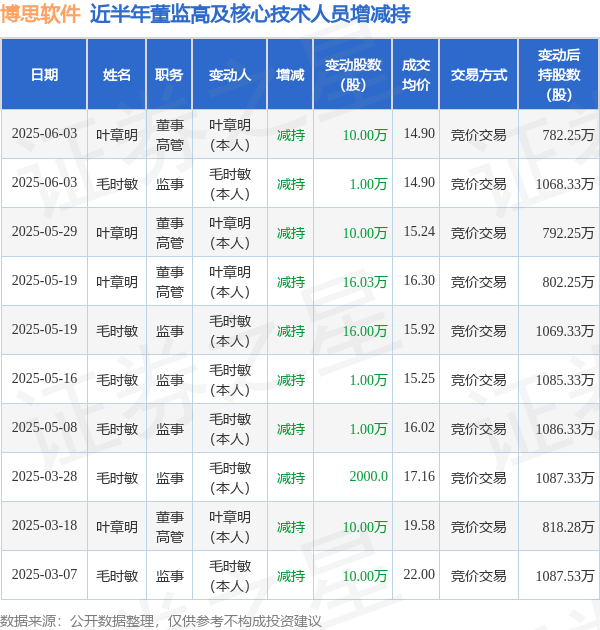
Task: Click the 姓名 column header
Action: (117, 75)
